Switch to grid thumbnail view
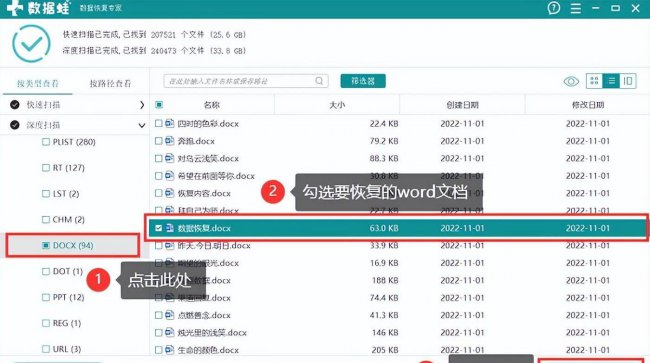This screenshot has height=363, width=650. click(594, 81)
